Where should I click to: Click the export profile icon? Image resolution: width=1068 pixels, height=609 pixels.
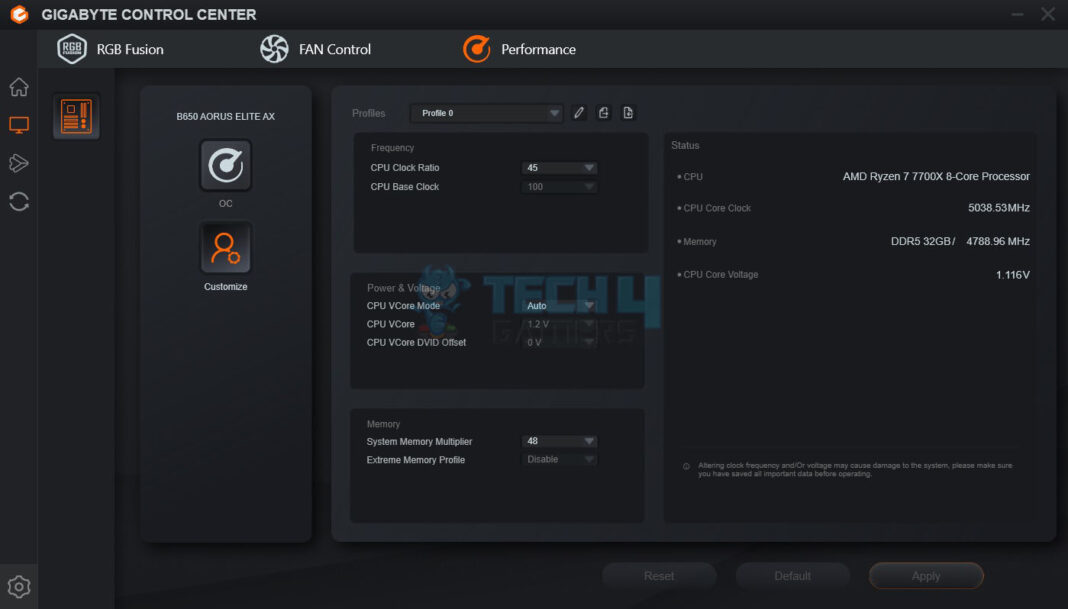[604, 113]
